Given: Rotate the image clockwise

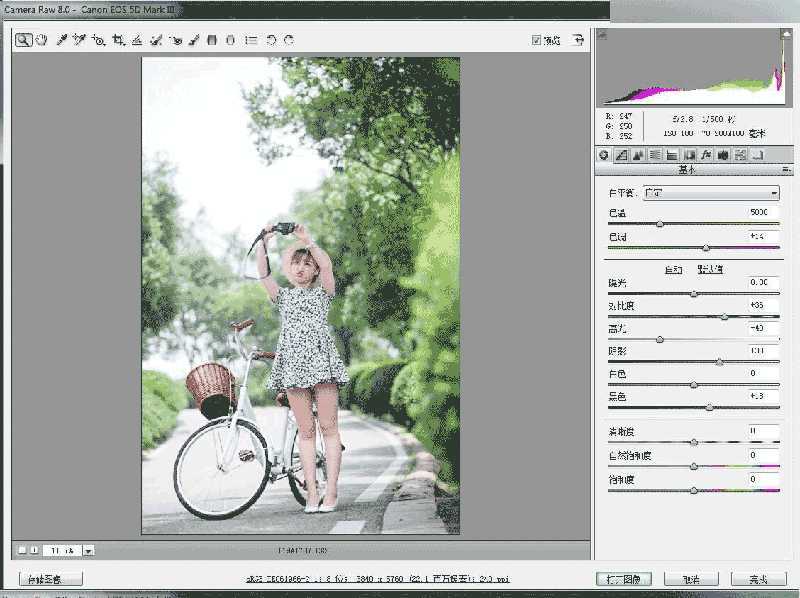Looking at the screenshot, I should 291,41.
